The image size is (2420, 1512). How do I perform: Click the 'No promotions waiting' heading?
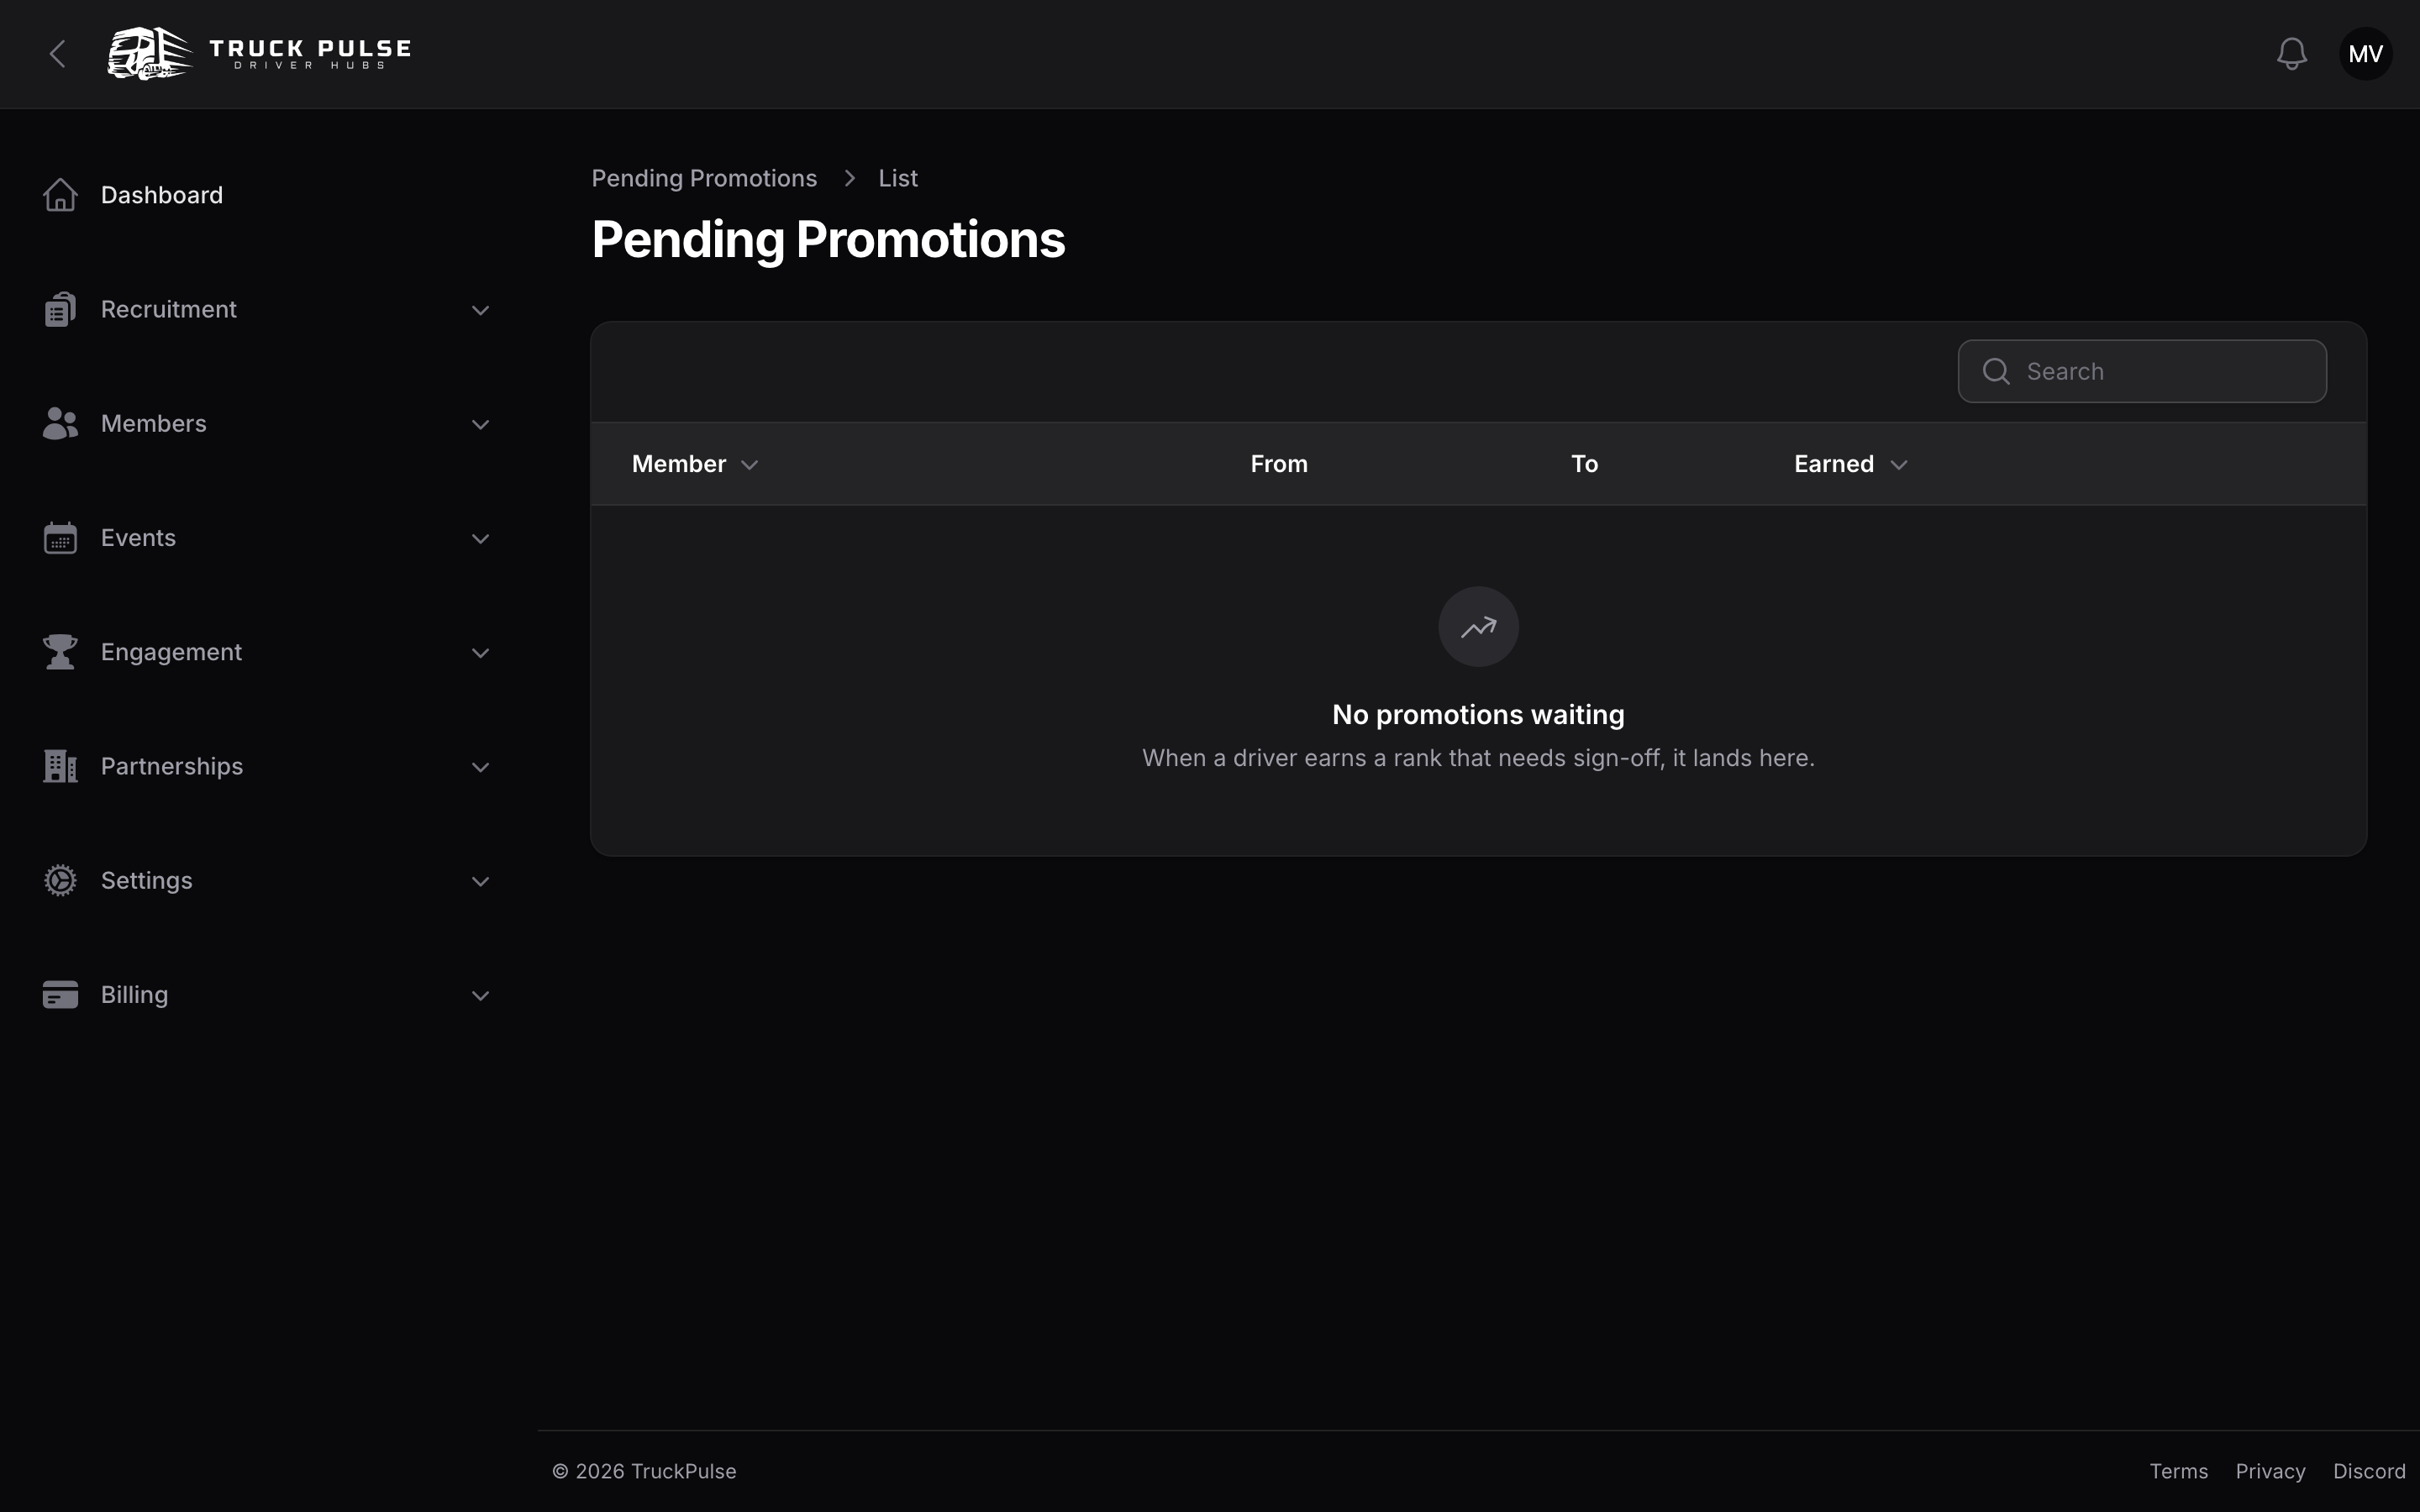(1478, 714)
